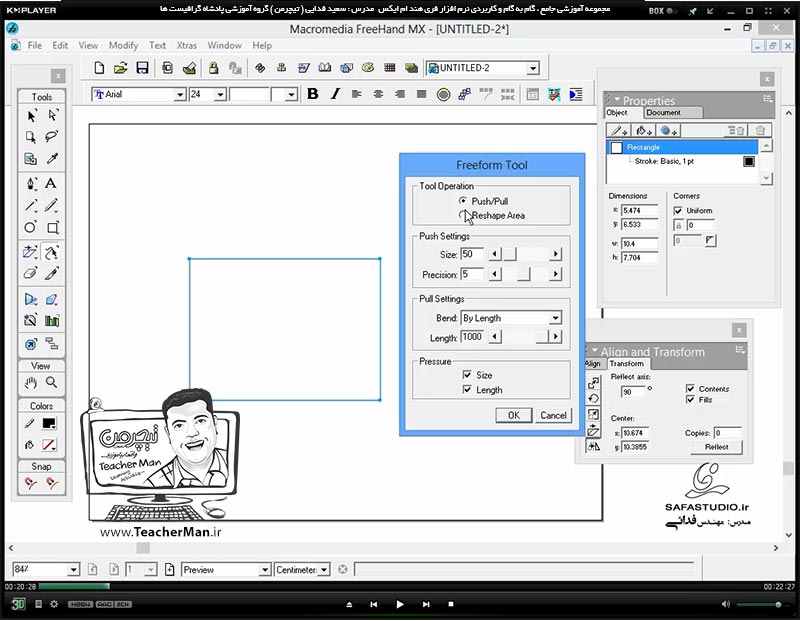Select the Hand tool
Screen dimensions: 800x621
(31, 382)
